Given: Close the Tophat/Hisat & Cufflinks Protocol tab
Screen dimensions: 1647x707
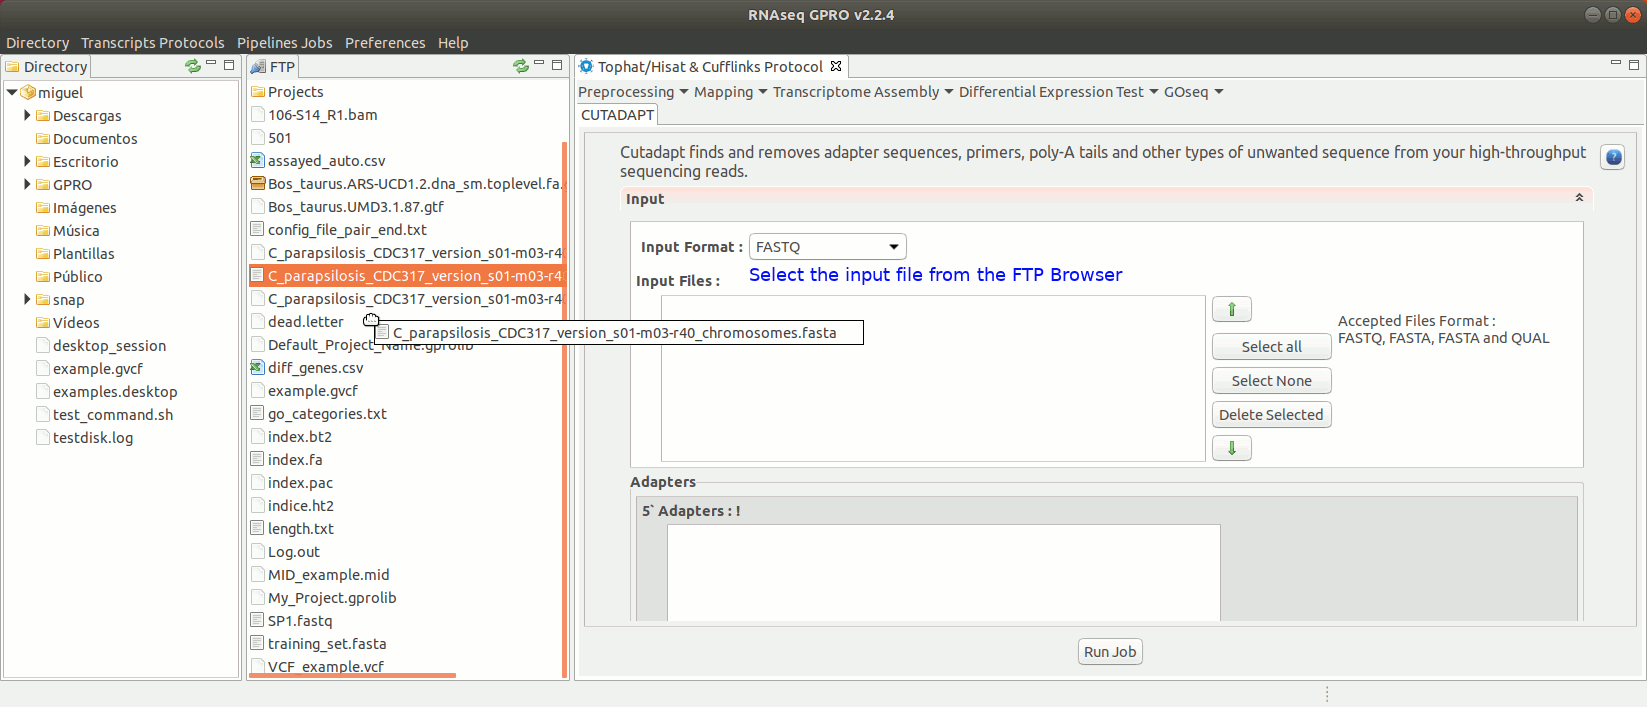Looking at the screenshot, I should pyautogui.click(x=836, y=66).
